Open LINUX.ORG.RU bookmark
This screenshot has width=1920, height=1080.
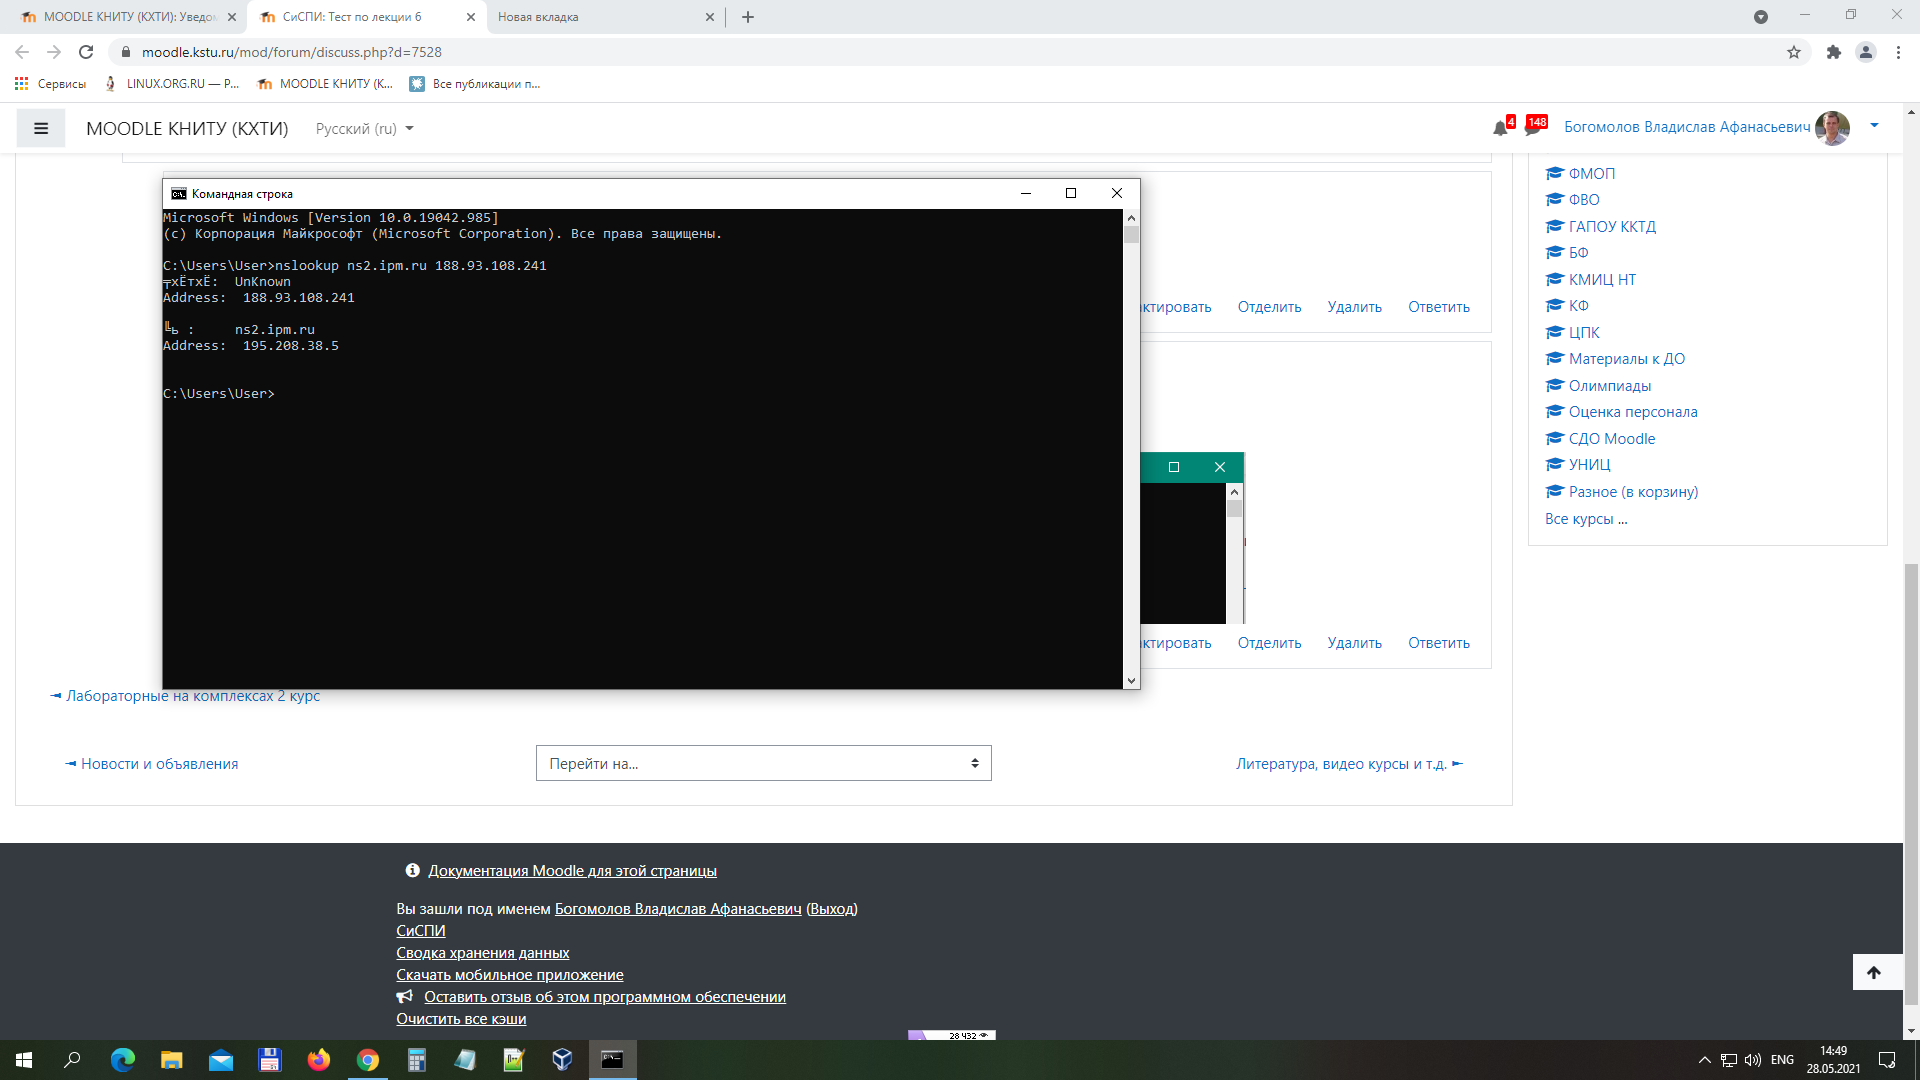172,84
